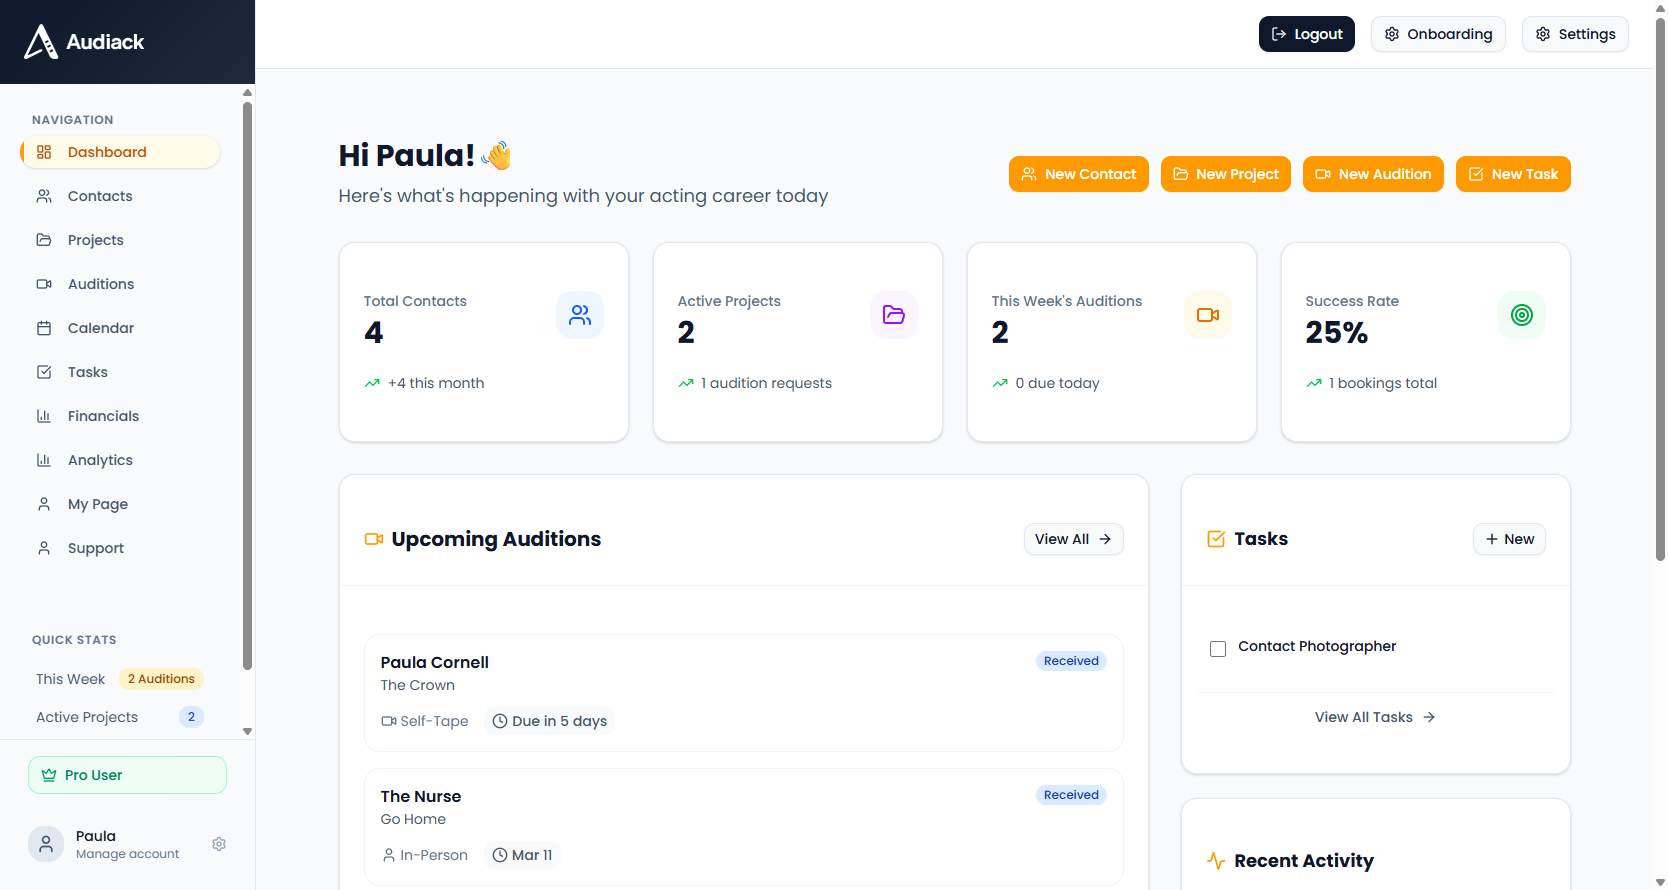
Task: Click the Projects folder icon in sidebar
Action: tap(44, 240)
